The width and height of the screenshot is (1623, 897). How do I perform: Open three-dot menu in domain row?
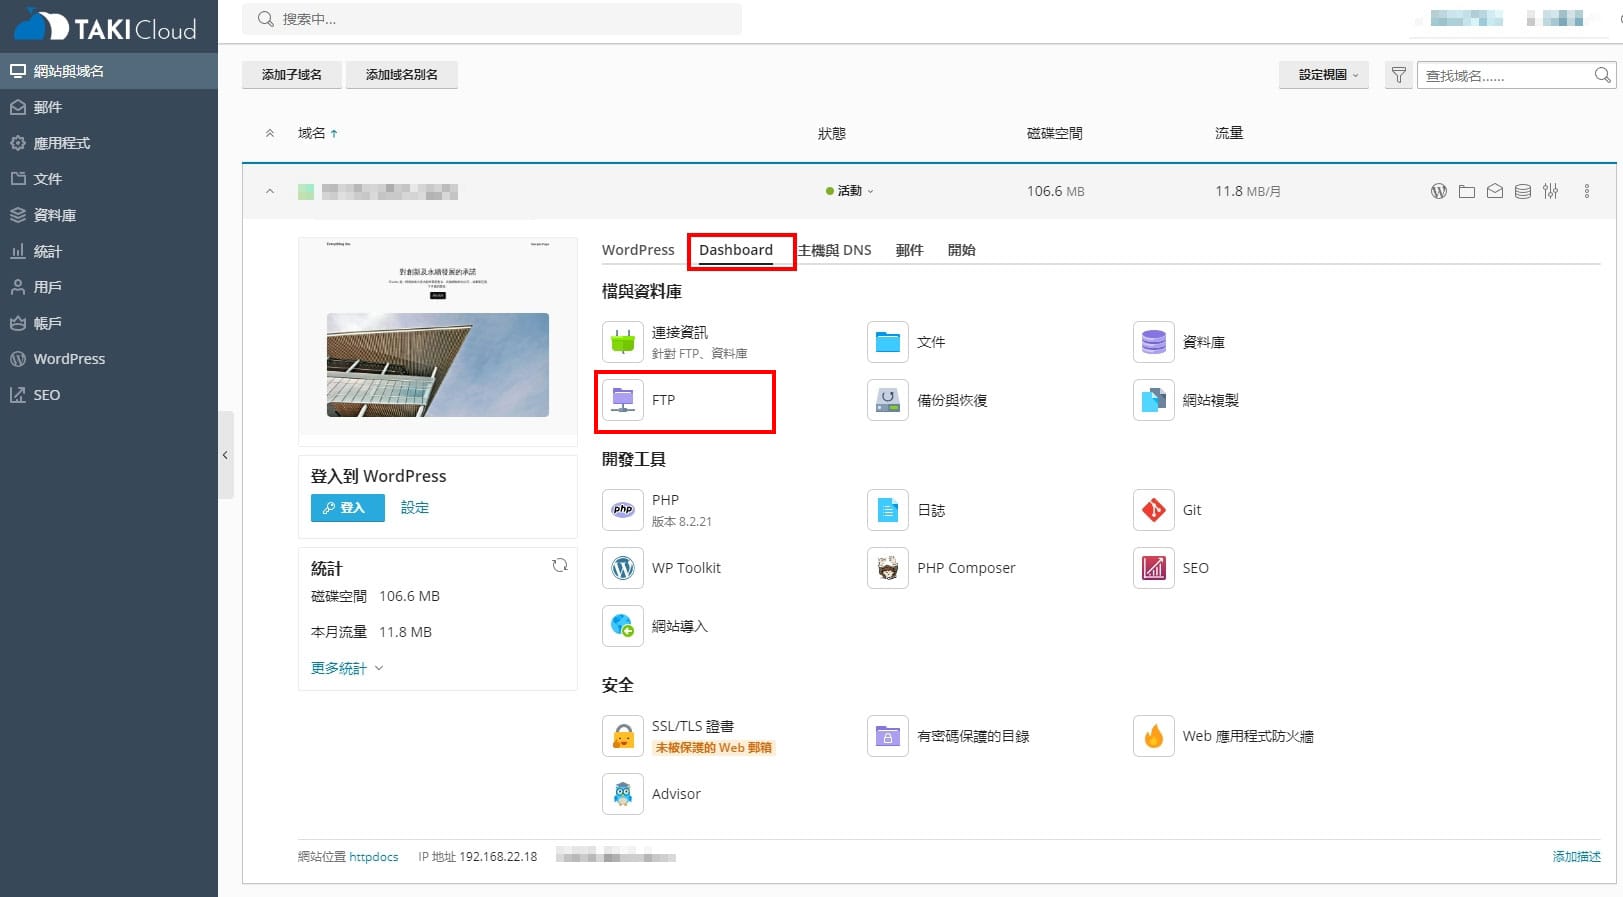(1587, 191)
